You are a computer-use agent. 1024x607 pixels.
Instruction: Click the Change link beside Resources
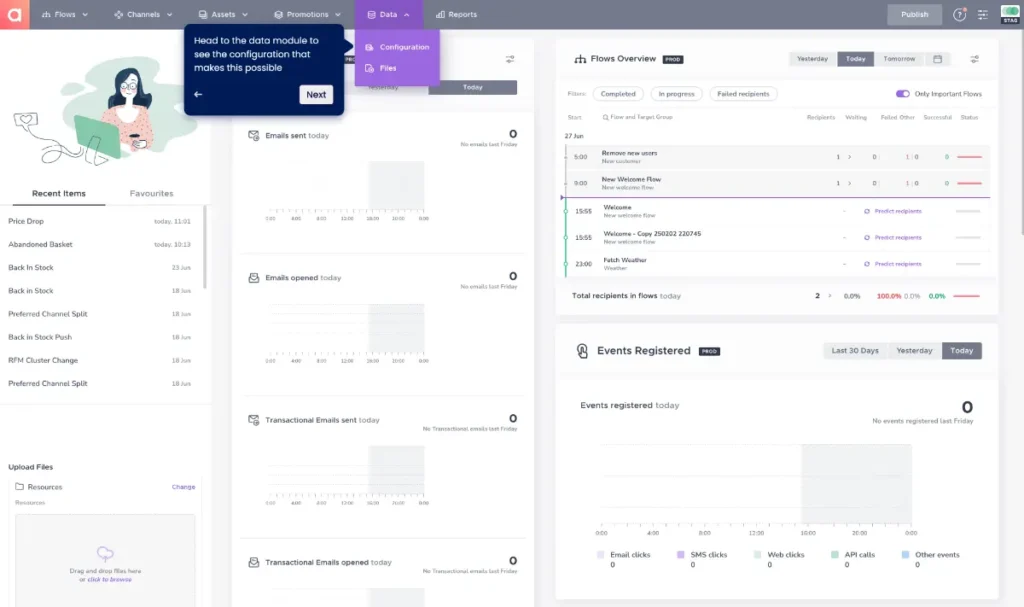coord(183,487)
